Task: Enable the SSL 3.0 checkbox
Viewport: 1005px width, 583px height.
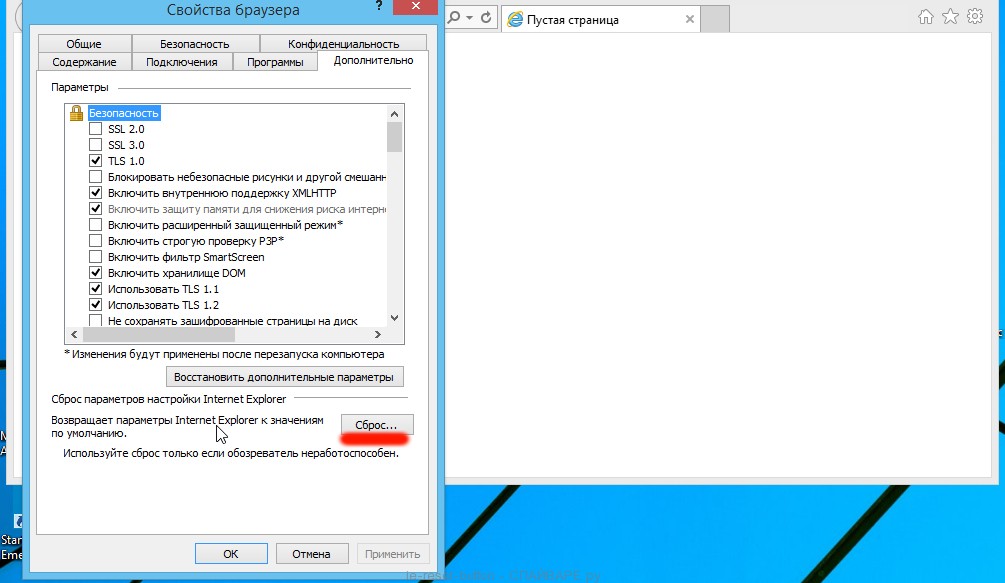Action: [96, 145]
